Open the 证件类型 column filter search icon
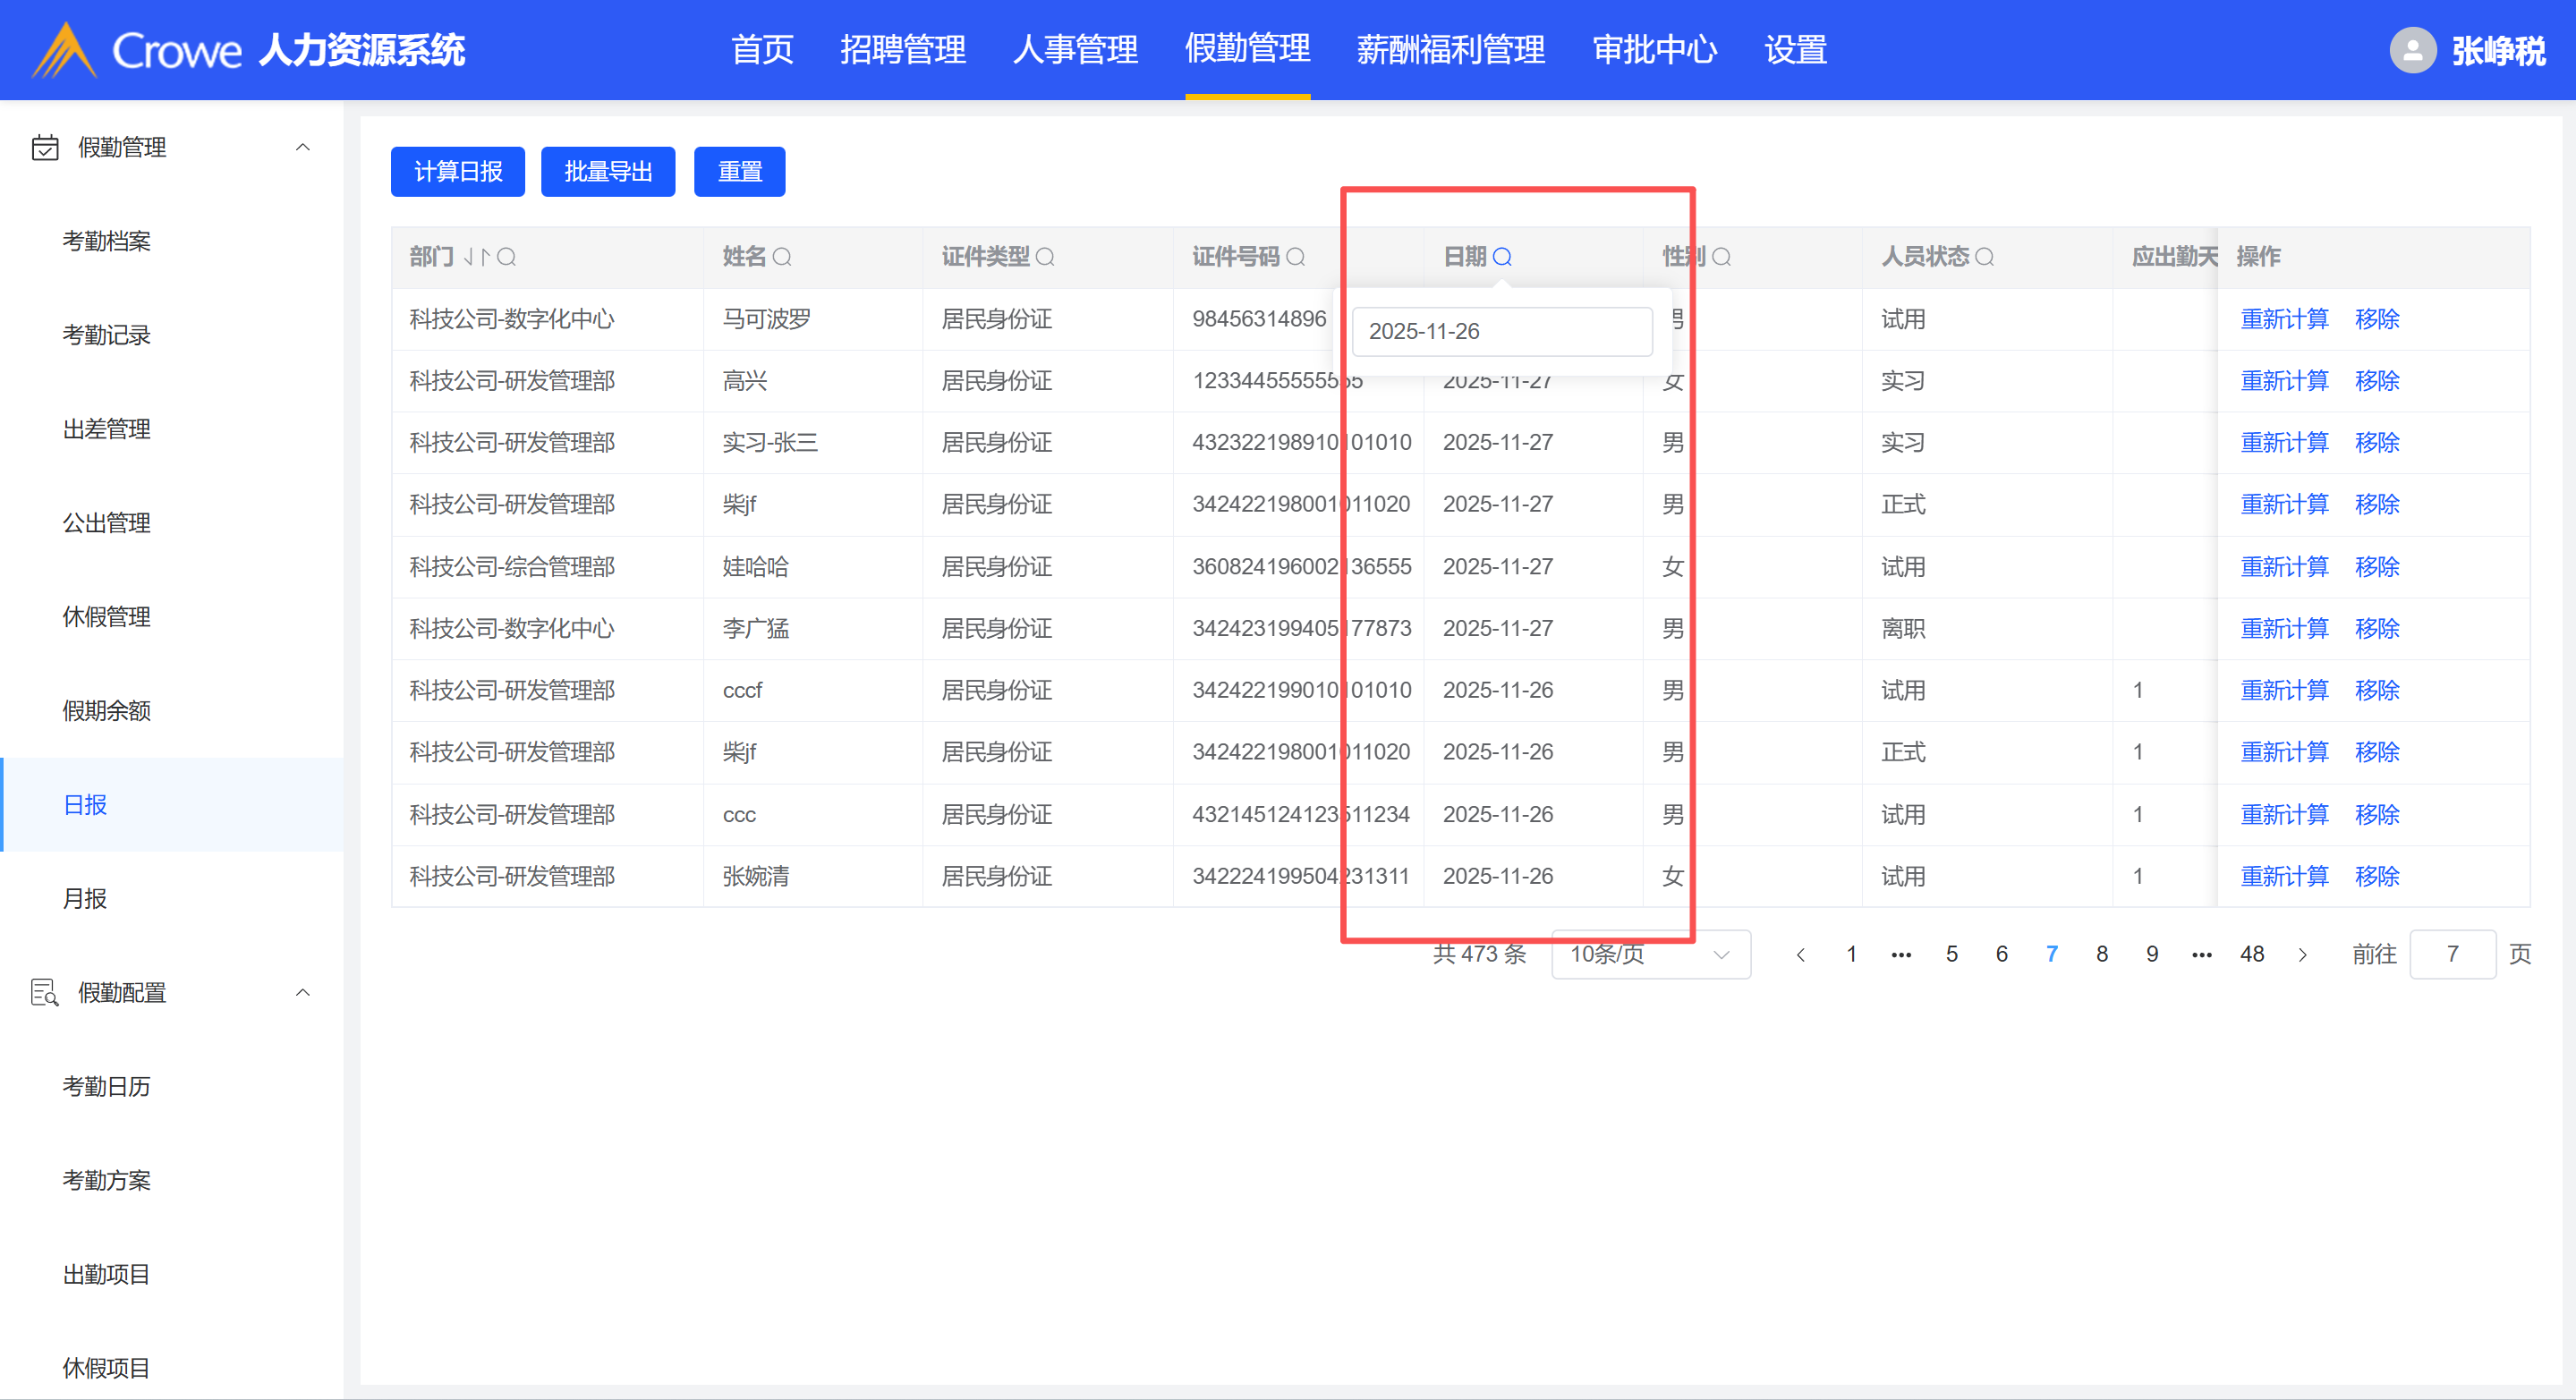 pyautogui.click(x=1045, y=257)
